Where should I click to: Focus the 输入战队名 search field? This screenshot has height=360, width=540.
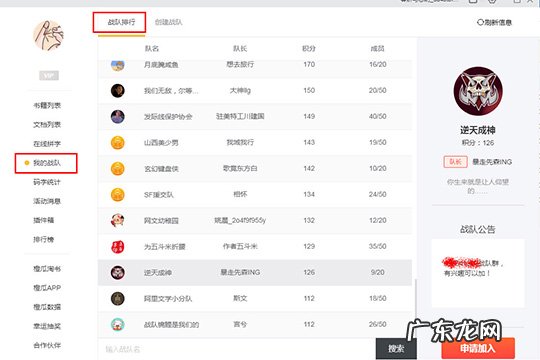[x=237, y=349]
